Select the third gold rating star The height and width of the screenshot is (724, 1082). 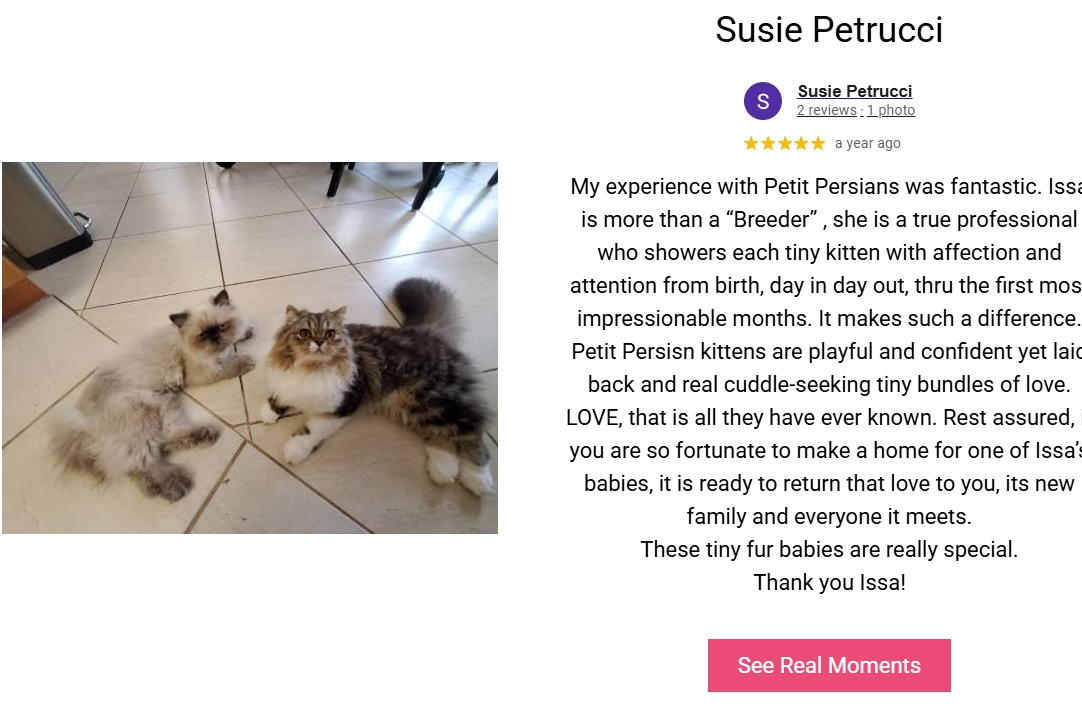(785, 144)
